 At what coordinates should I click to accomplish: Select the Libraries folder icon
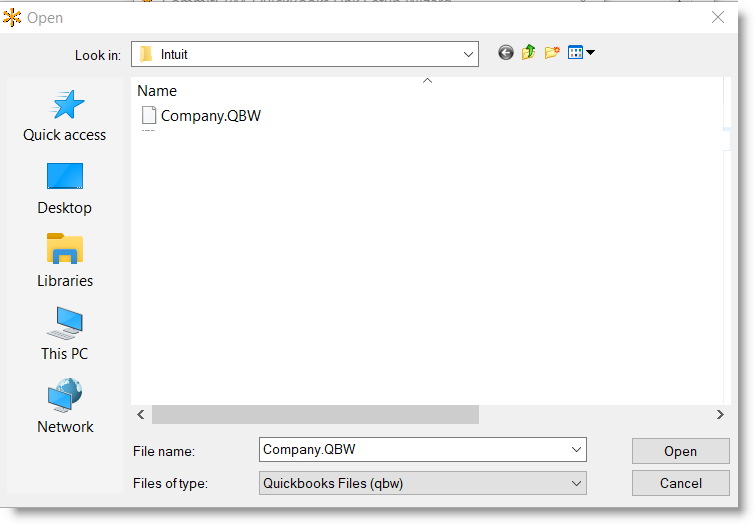tap(65, 249)
